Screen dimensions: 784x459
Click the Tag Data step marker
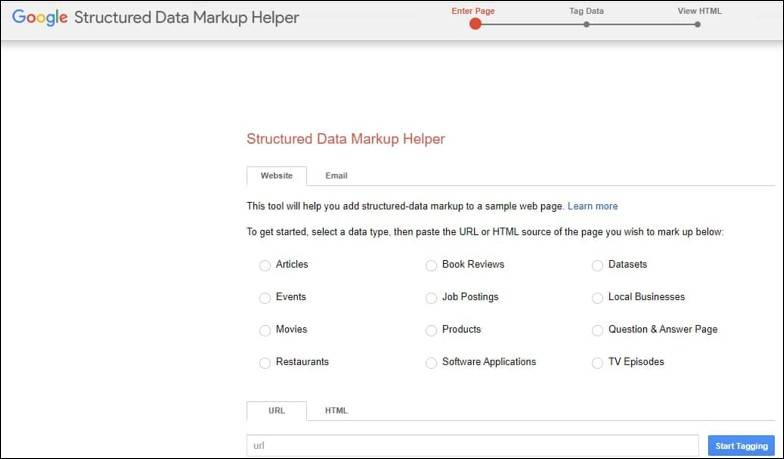coord(586,24)
